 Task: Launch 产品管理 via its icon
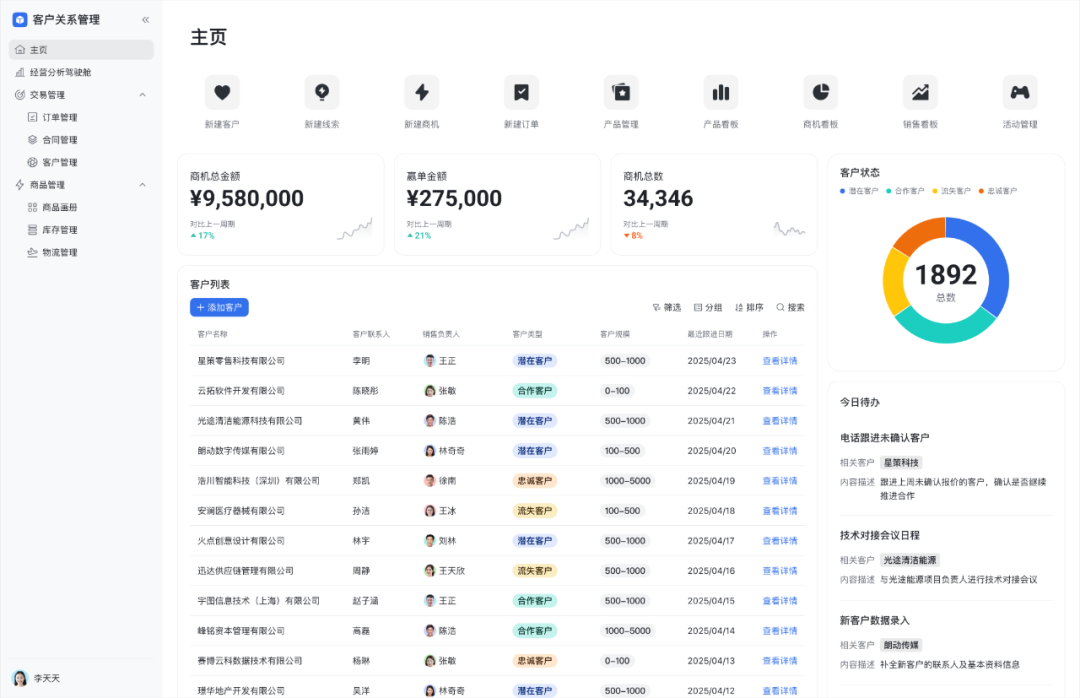pos(621,92)
